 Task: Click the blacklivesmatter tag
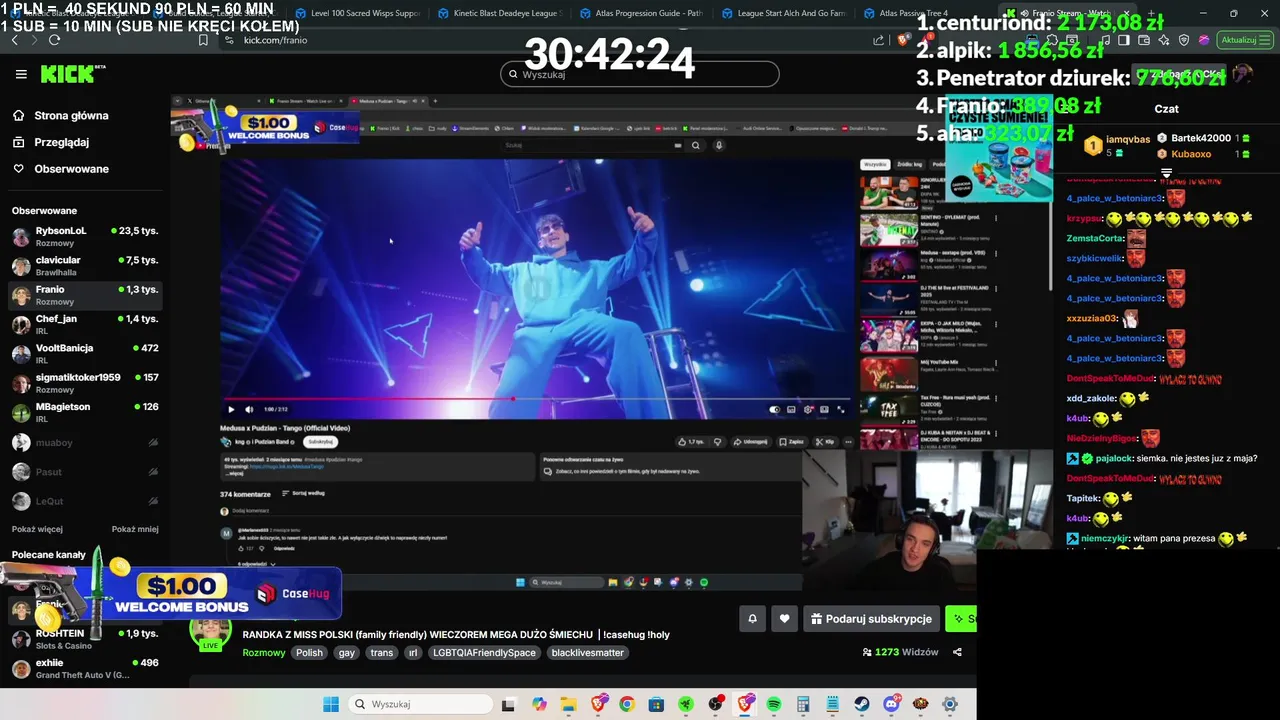588,652
